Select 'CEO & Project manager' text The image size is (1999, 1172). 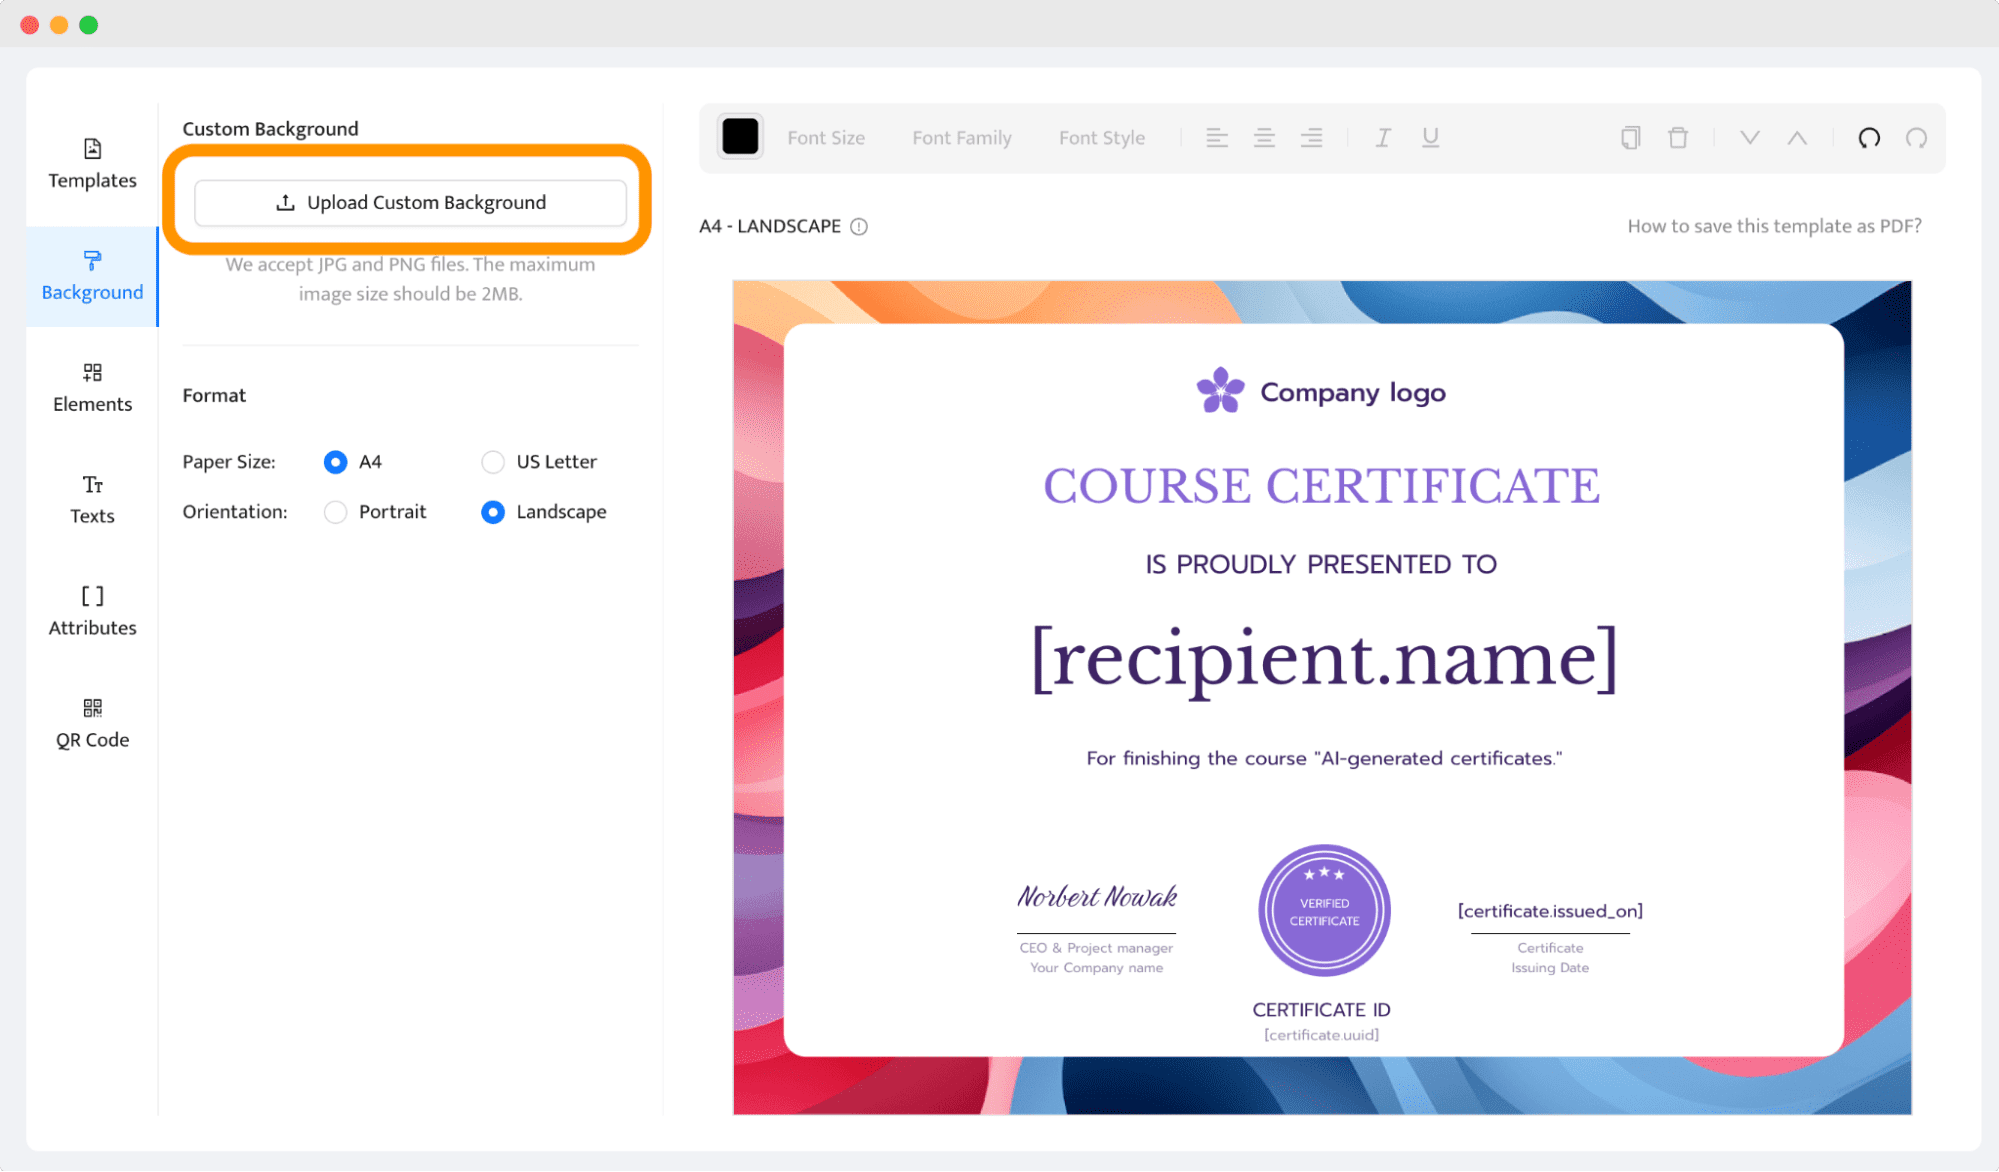[x=1096, y=948]
